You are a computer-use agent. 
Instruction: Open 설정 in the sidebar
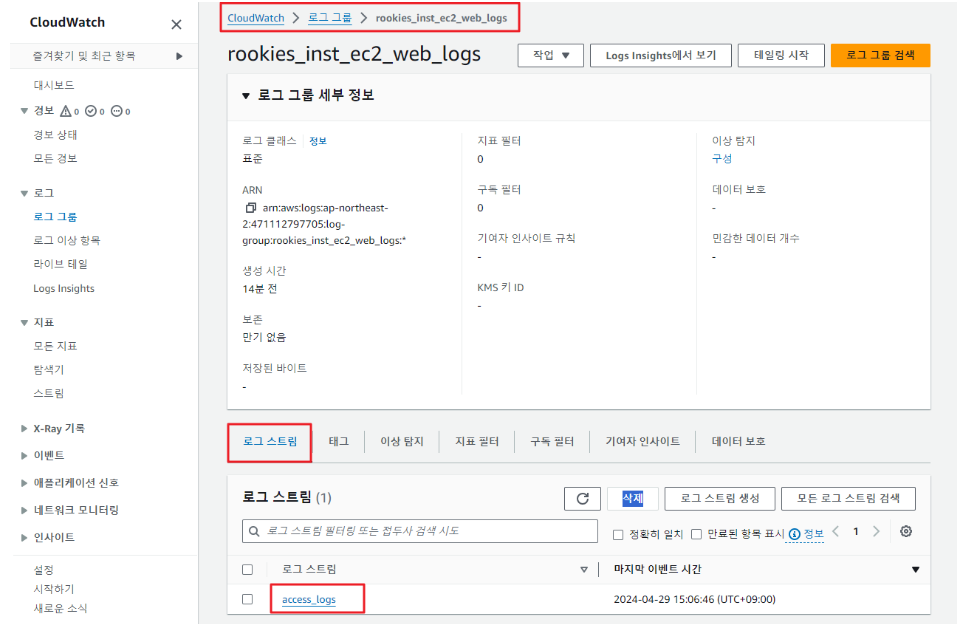tap(43, 570)
